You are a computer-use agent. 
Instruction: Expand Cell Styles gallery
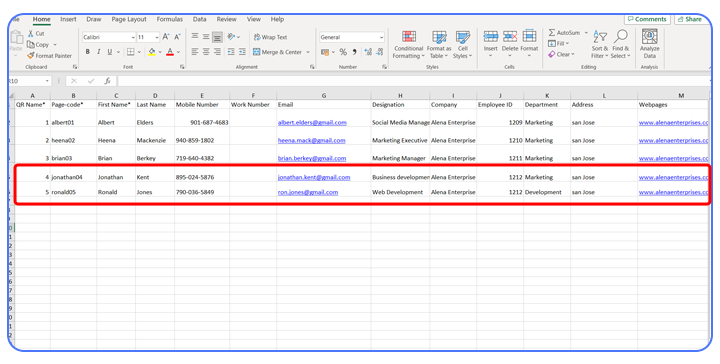point(462,45)
